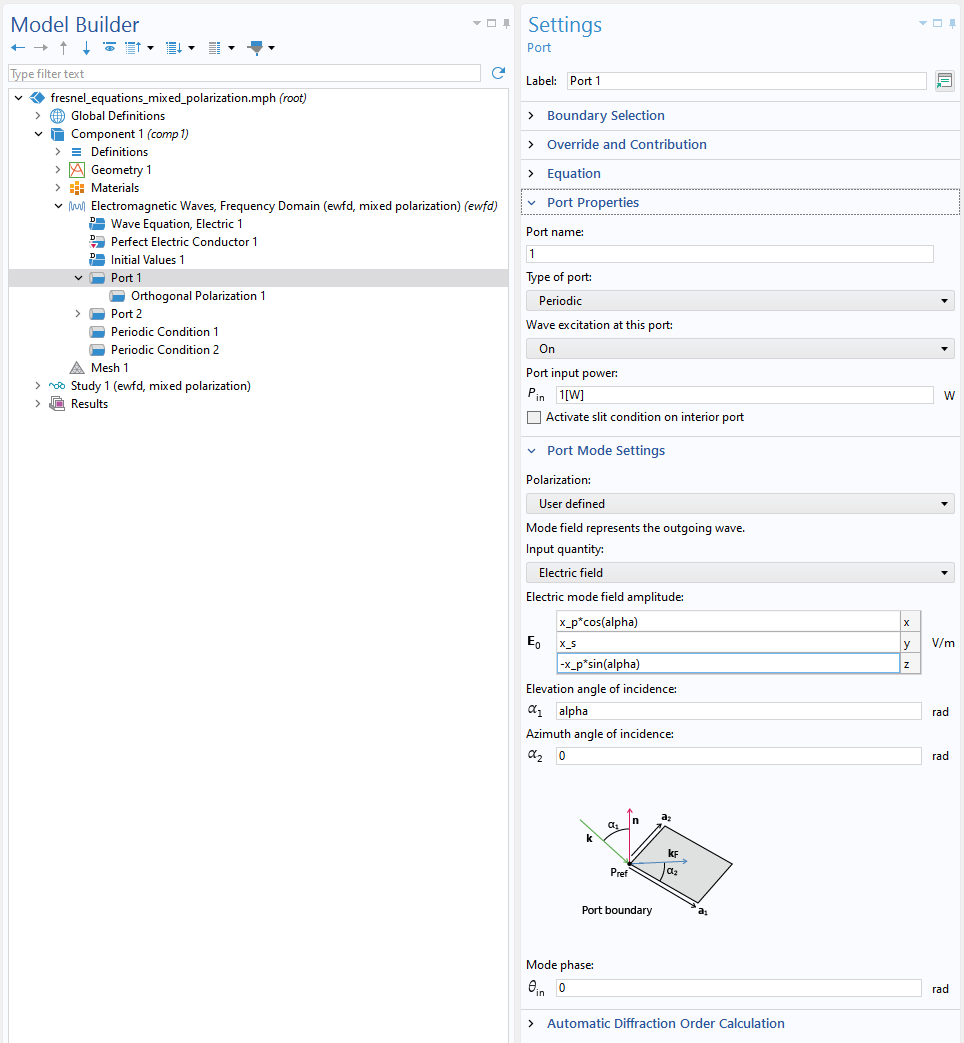
Task: Open the model tree filter funnel icon
Action: tap(255, 47)
